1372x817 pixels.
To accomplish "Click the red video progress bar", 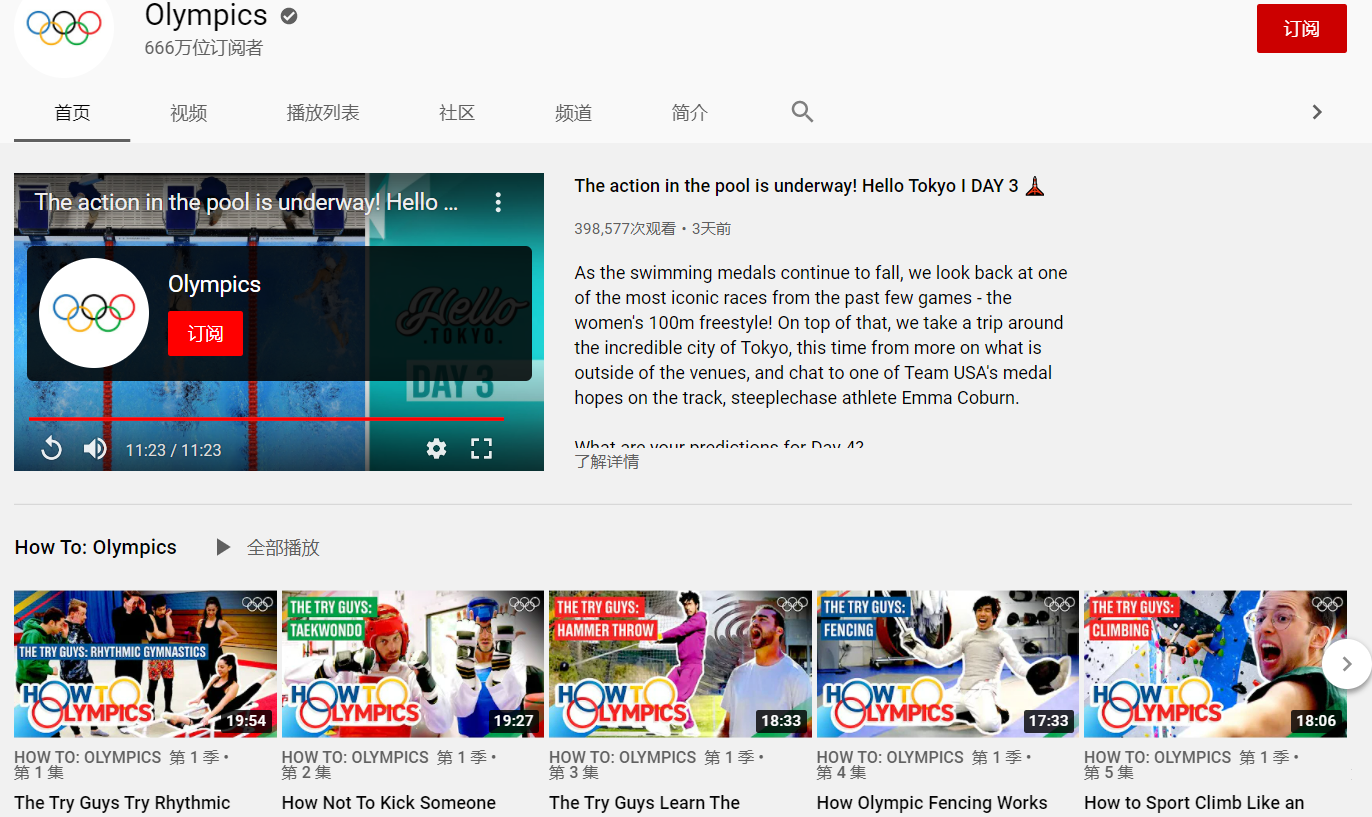I will (x=266, y=419).
